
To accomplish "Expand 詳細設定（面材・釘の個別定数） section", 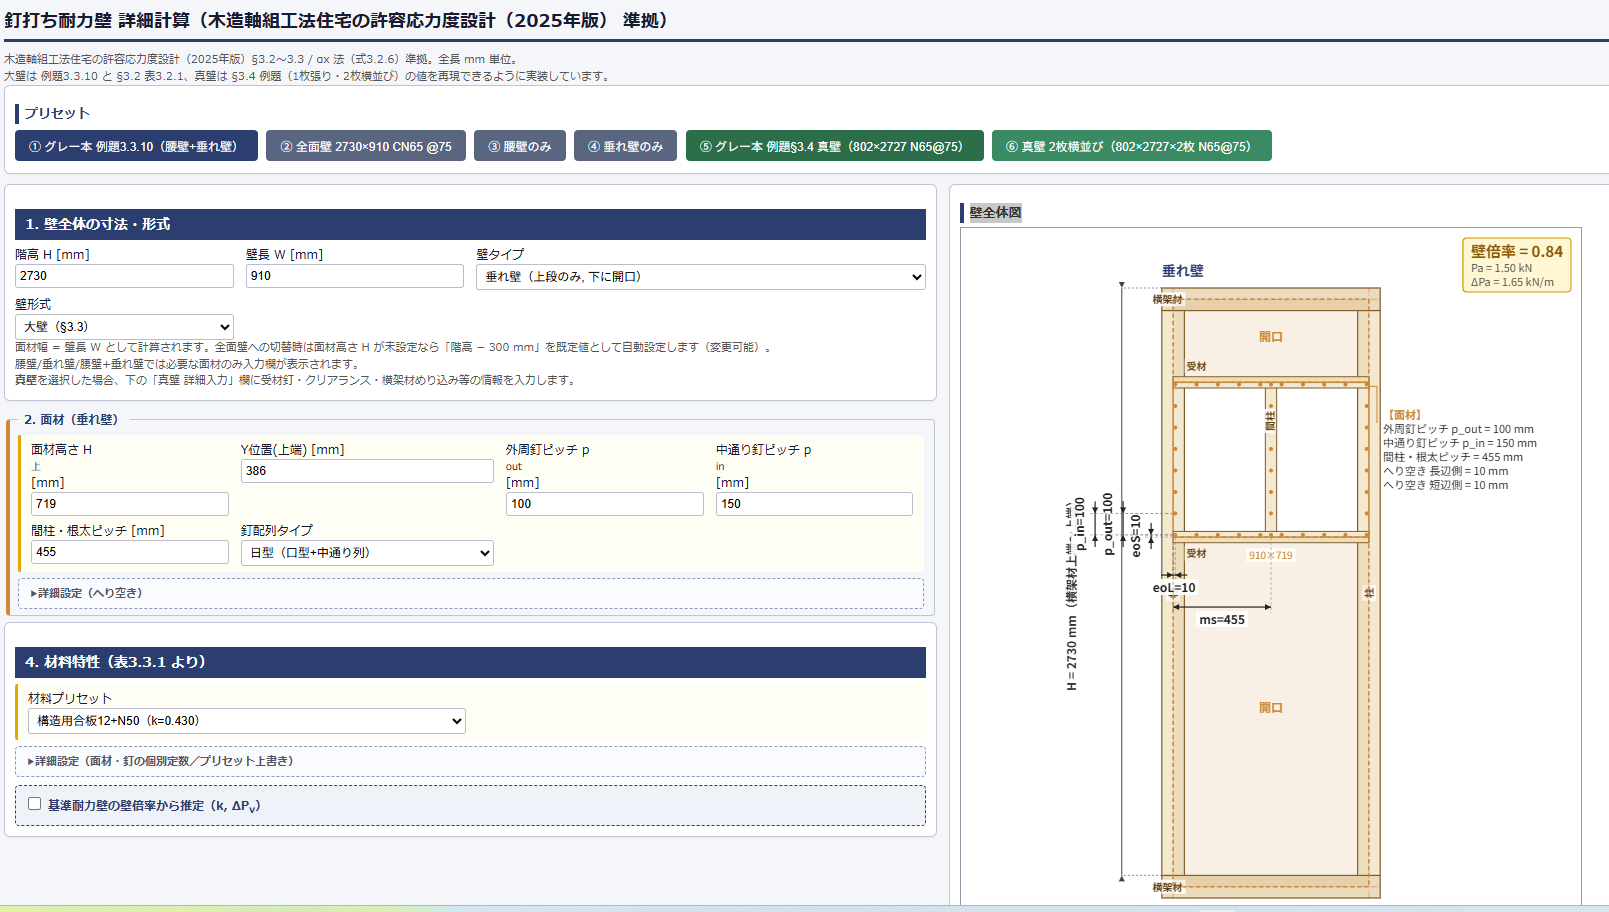I will pyautogui.click(x=164, y=761).
